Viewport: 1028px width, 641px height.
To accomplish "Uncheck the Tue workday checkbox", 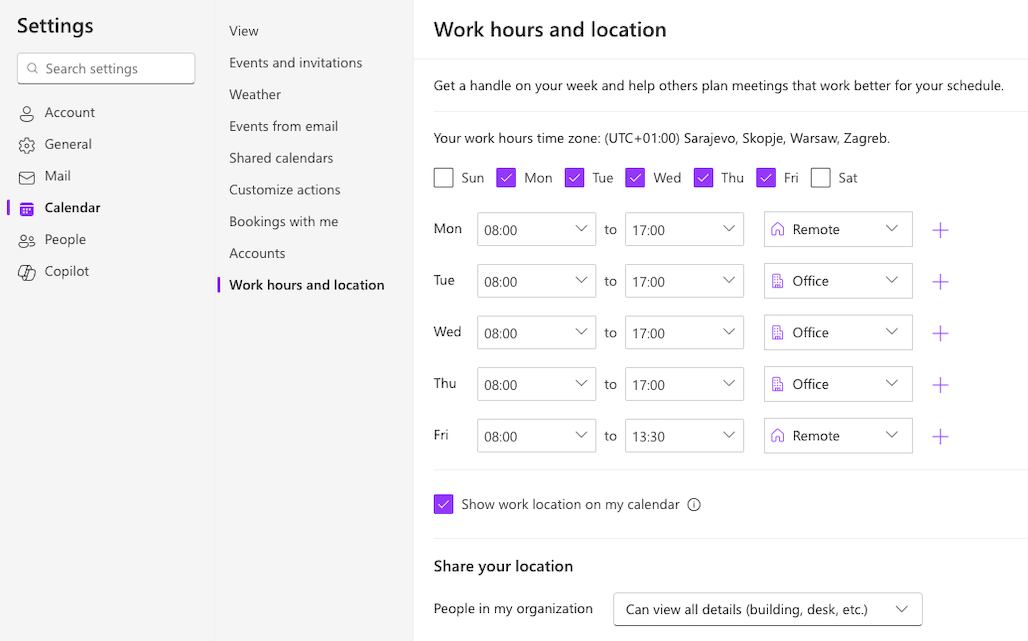I will coord(574,178).
